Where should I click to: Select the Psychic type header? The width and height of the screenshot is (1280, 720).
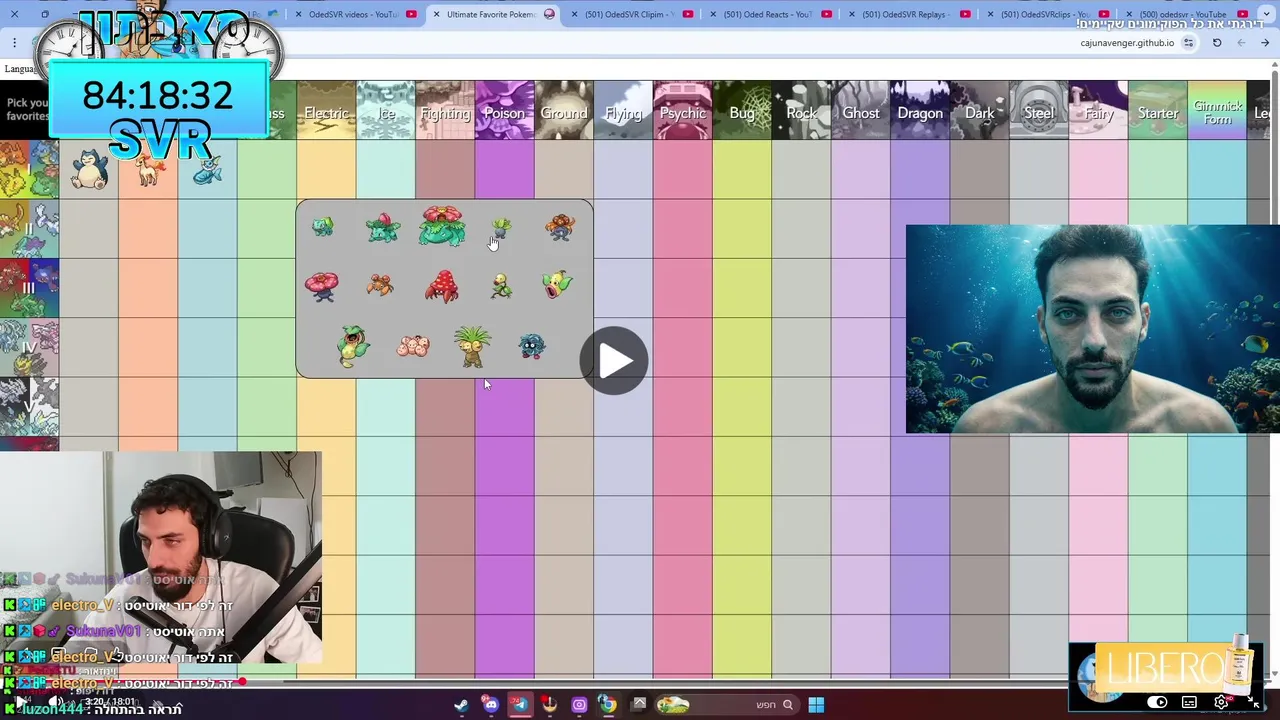point(683,110)
